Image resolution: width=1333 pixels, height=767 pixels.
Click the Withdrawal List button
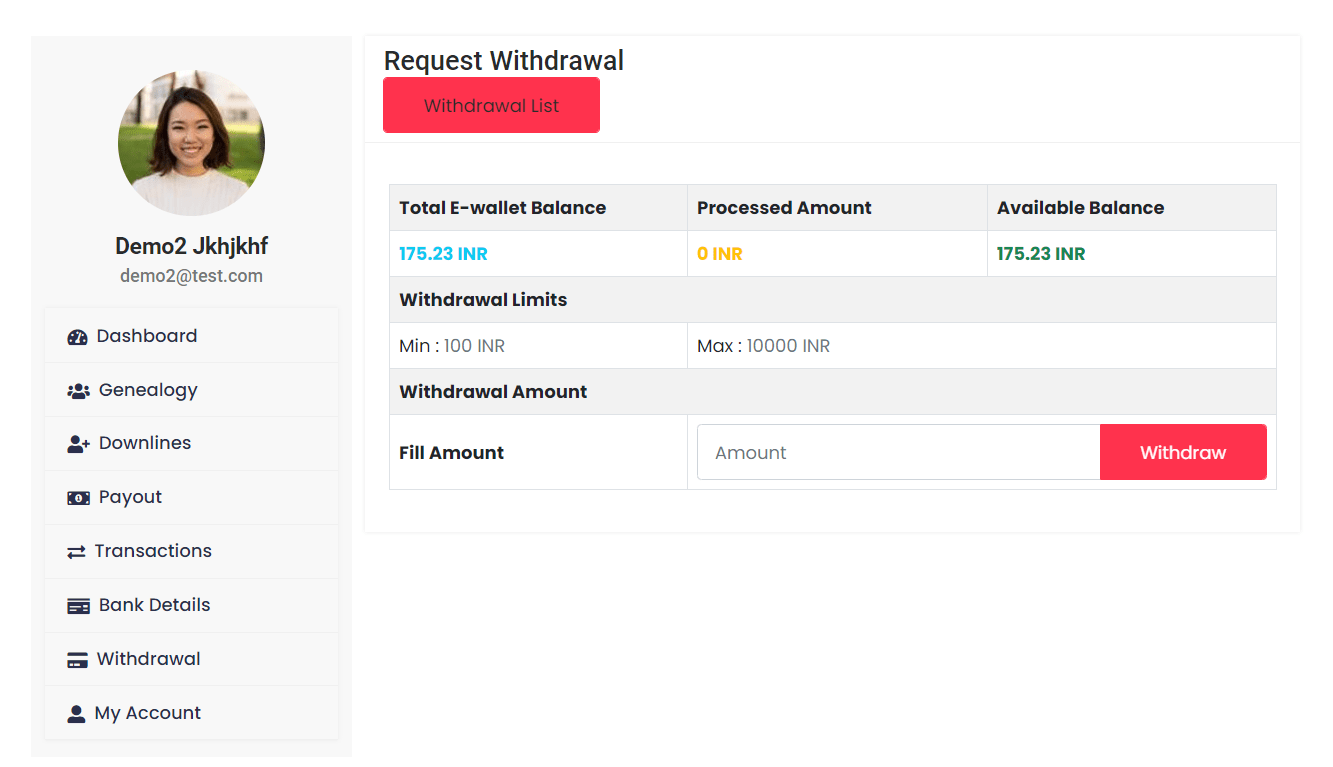(x=491, y=105)
